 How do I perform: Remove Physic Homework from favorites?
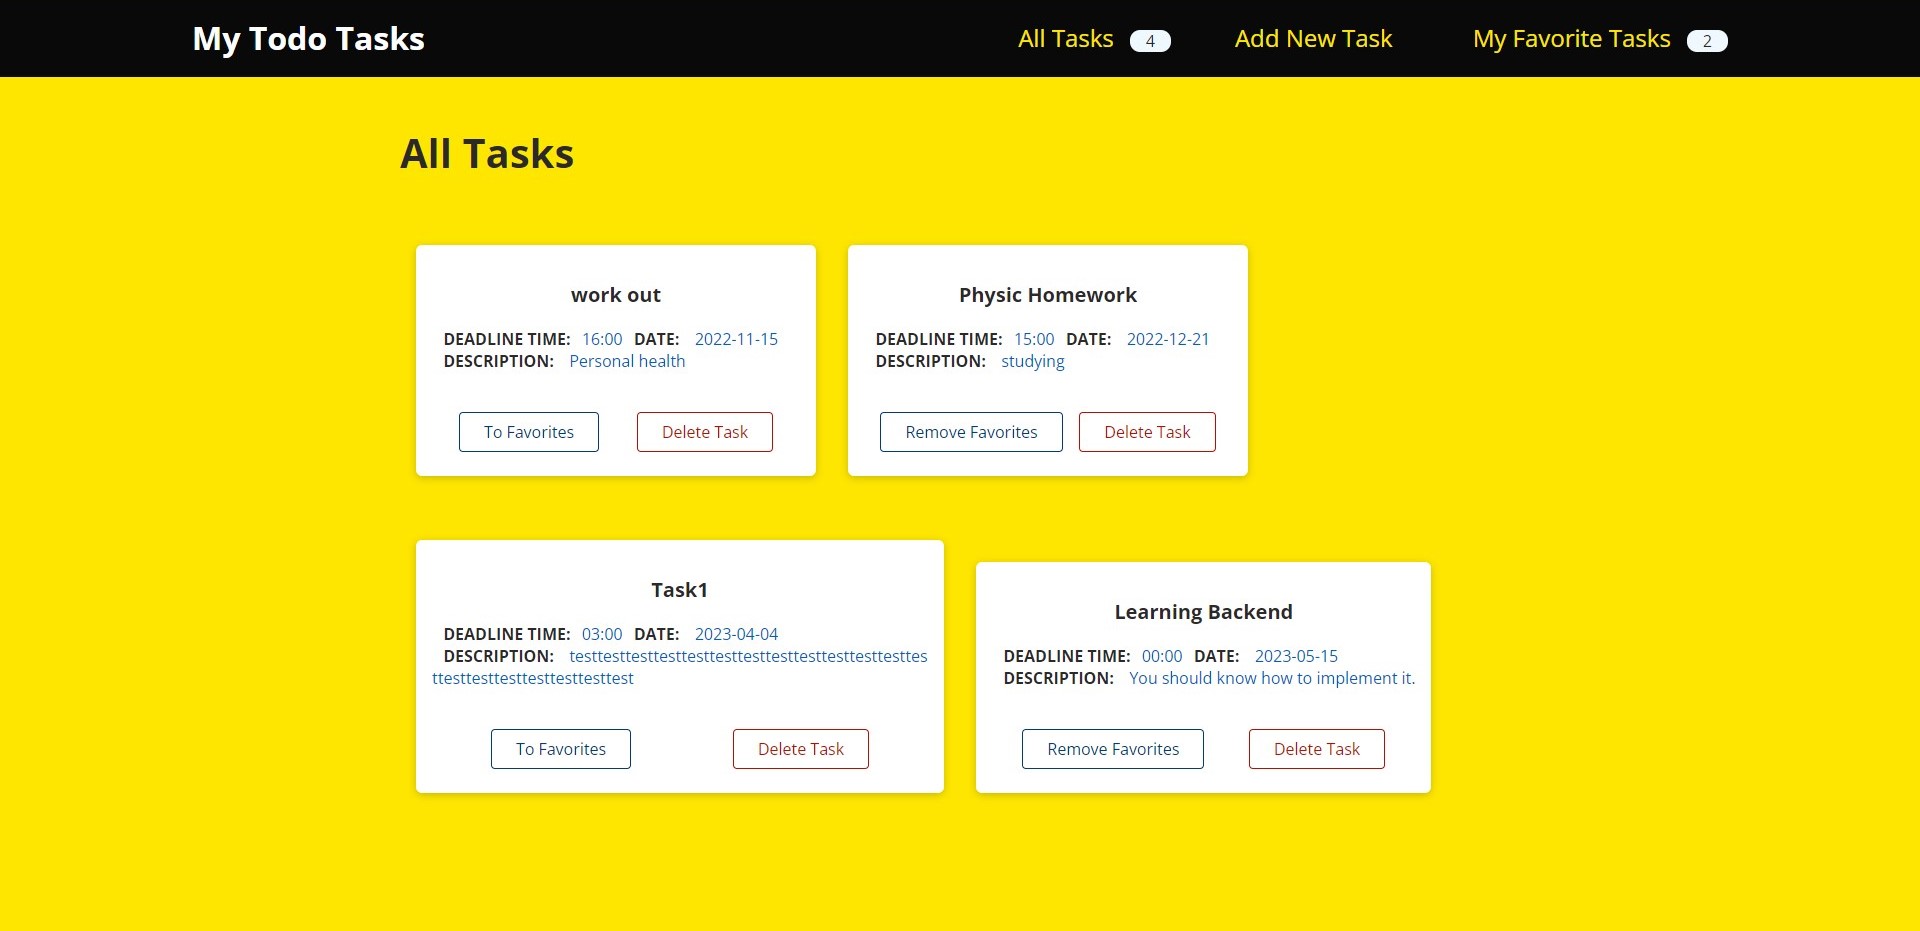tap(970, 431)
